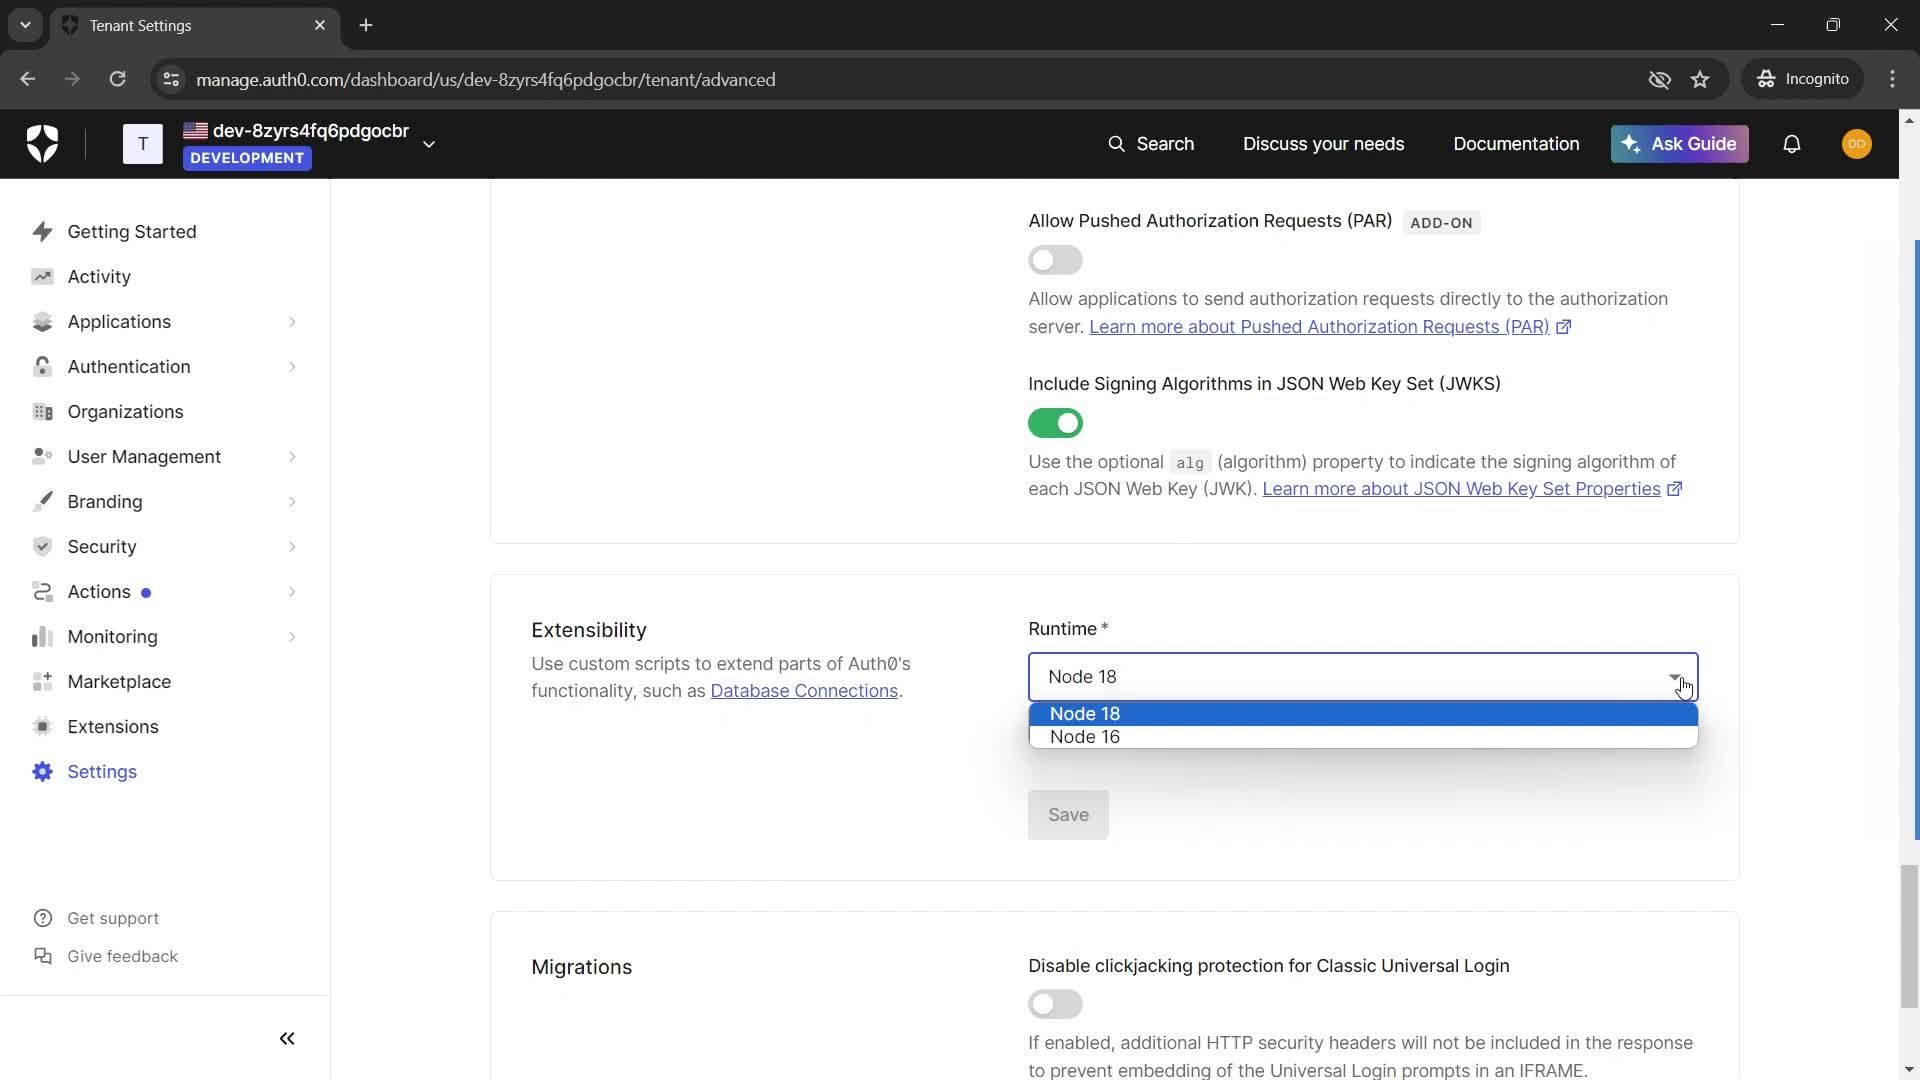Open the notifications bell
This screenshot has width=1920, height=1080.
click(x=1792, y=144)
